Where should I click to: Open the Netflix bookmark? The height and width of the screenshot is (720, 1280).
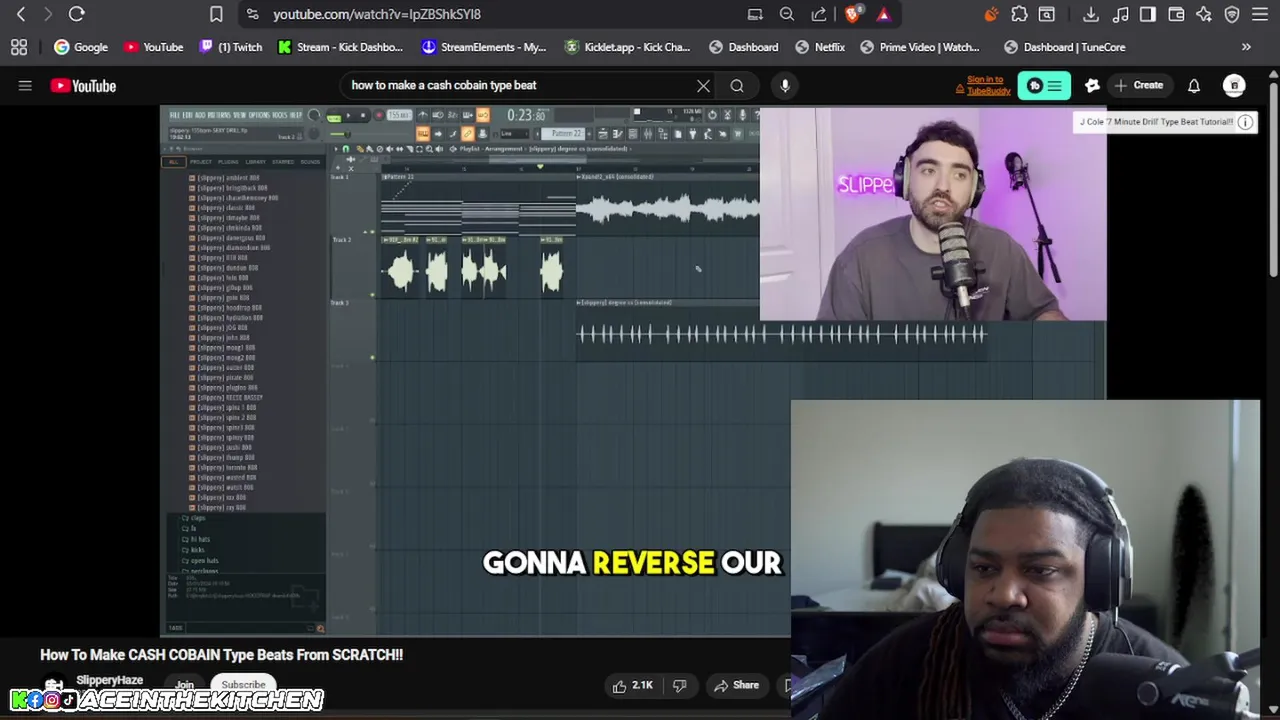820,47
